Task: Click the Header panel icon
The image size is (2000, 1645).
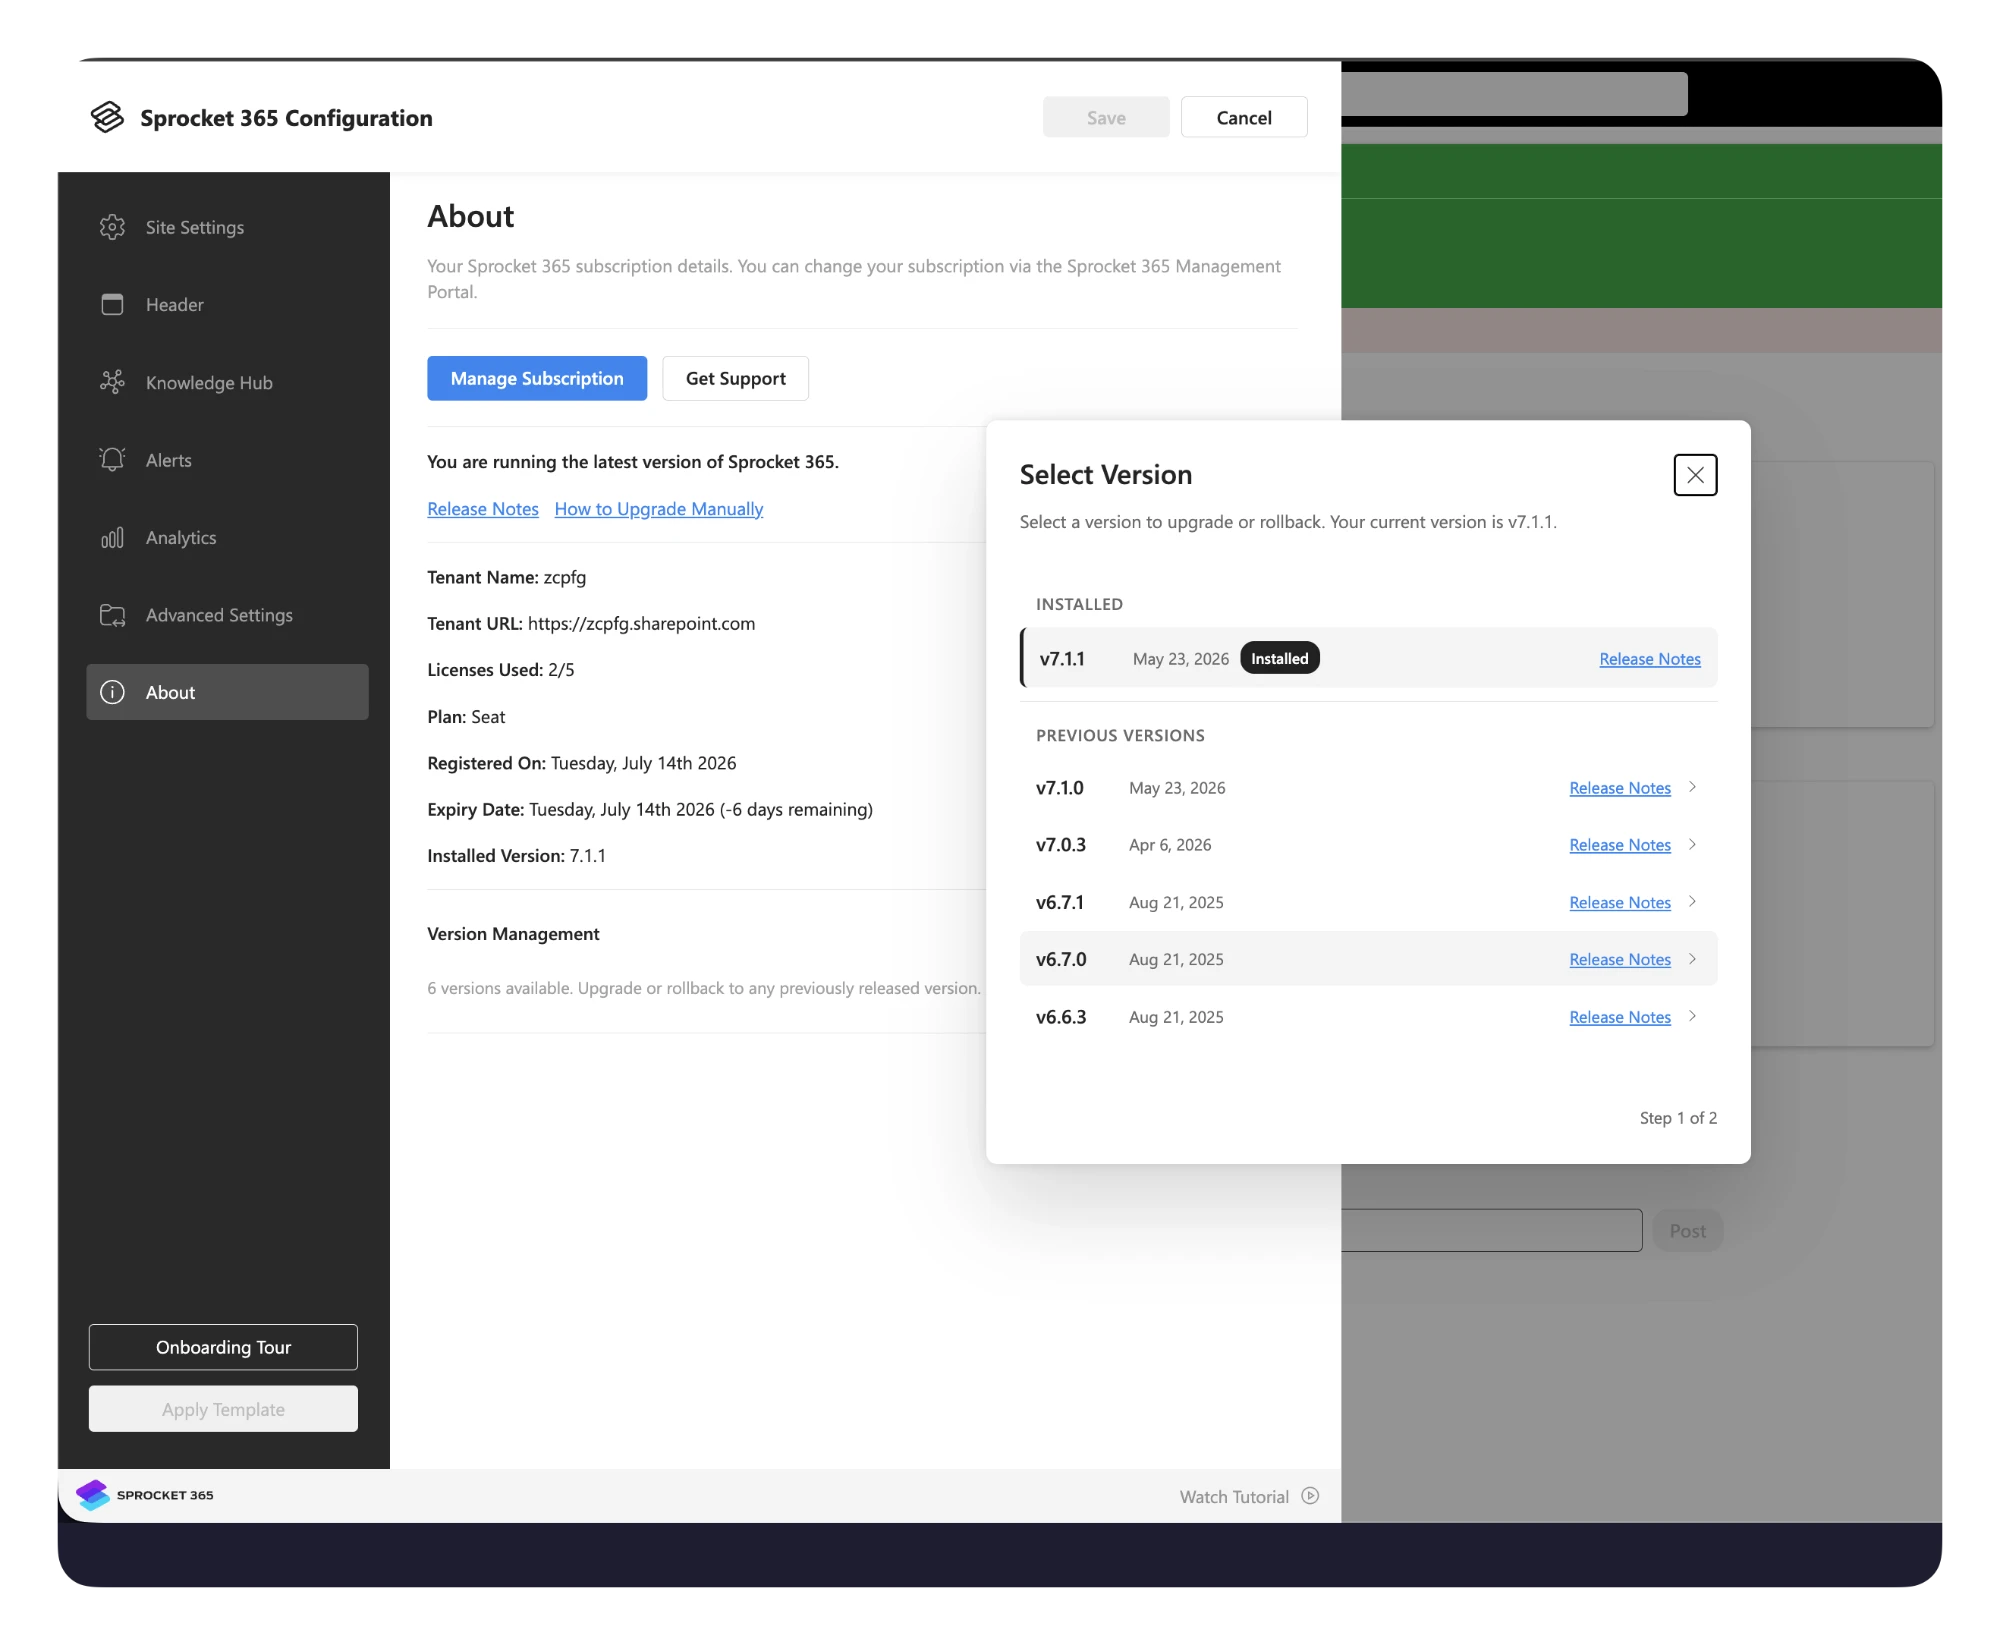Action: [112, 304]
